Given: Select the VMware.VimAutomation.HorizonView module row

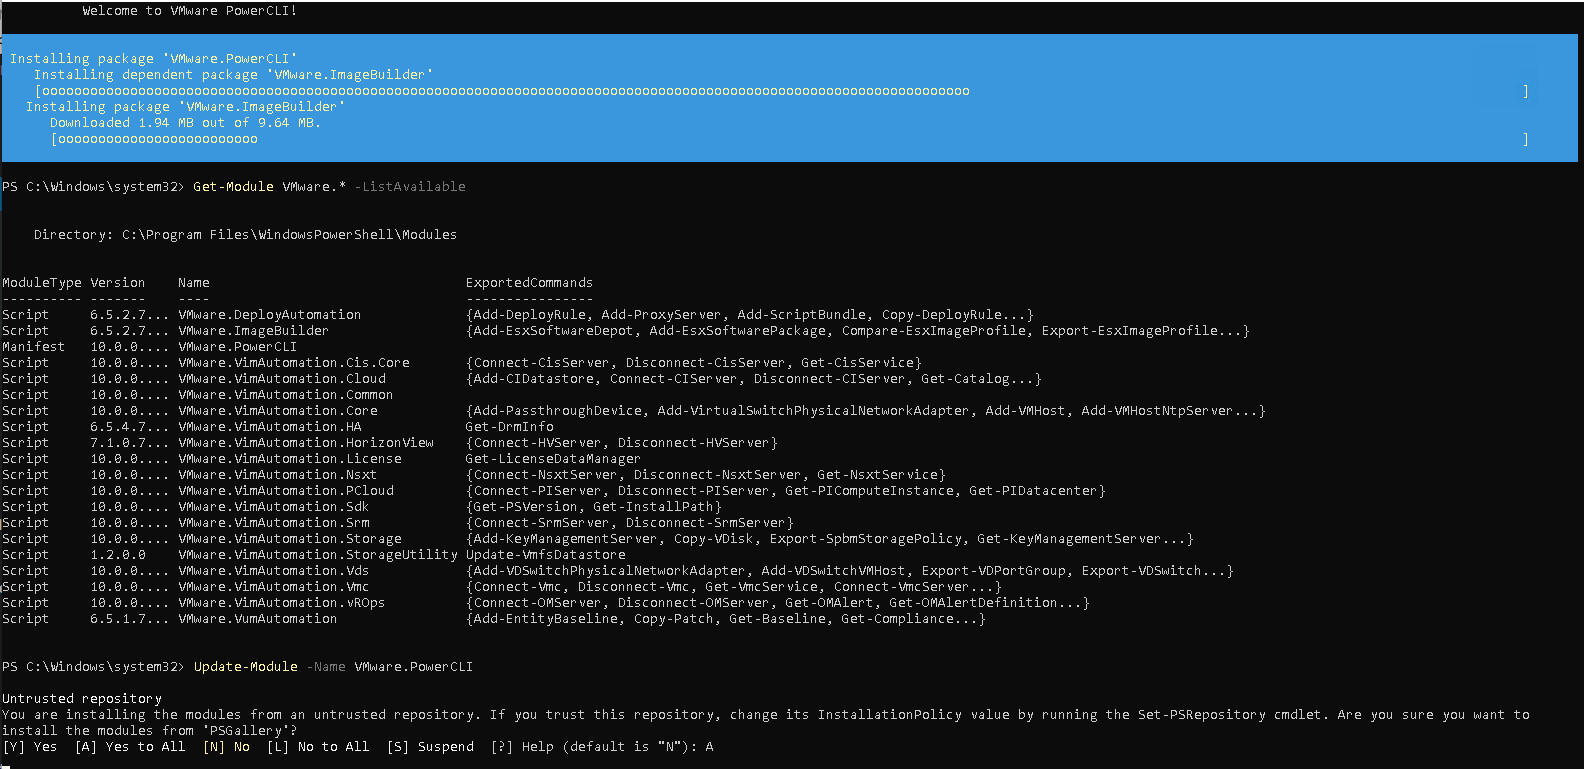Looking at the screenshot, I should 305,443.
